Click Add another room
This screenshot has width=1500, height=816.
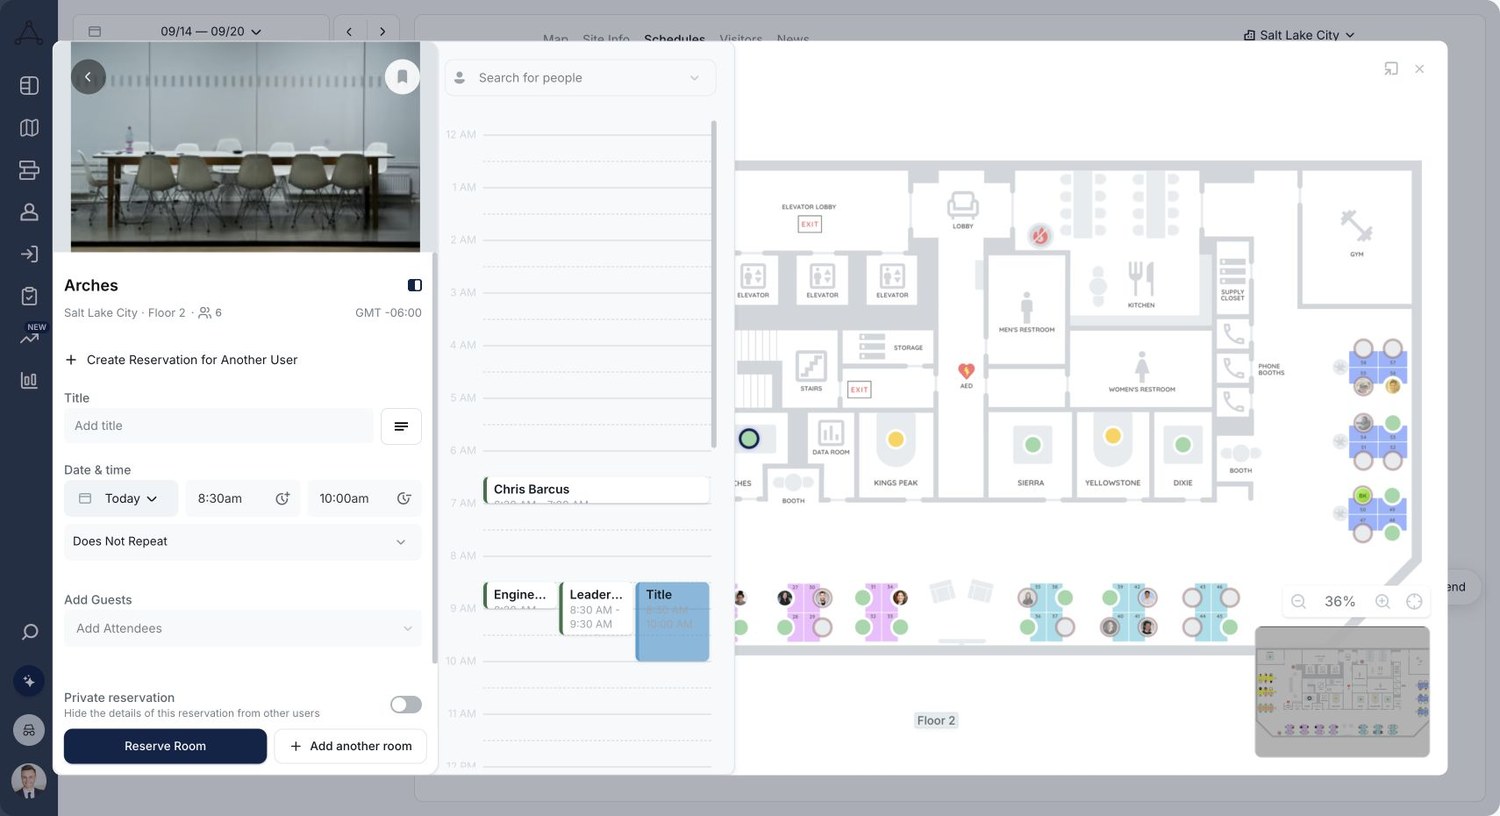click(x=350, y=746)
